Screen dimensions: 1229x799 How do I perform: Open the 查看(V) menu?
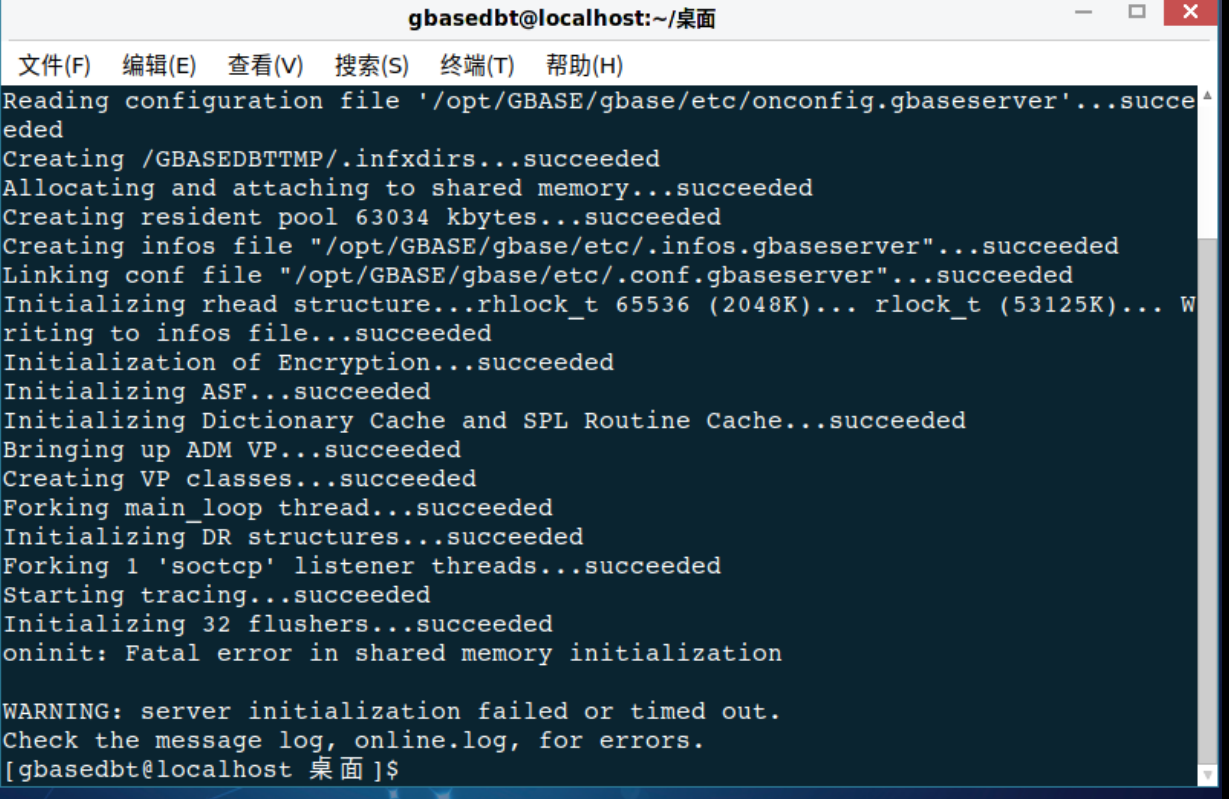(265, 66)
